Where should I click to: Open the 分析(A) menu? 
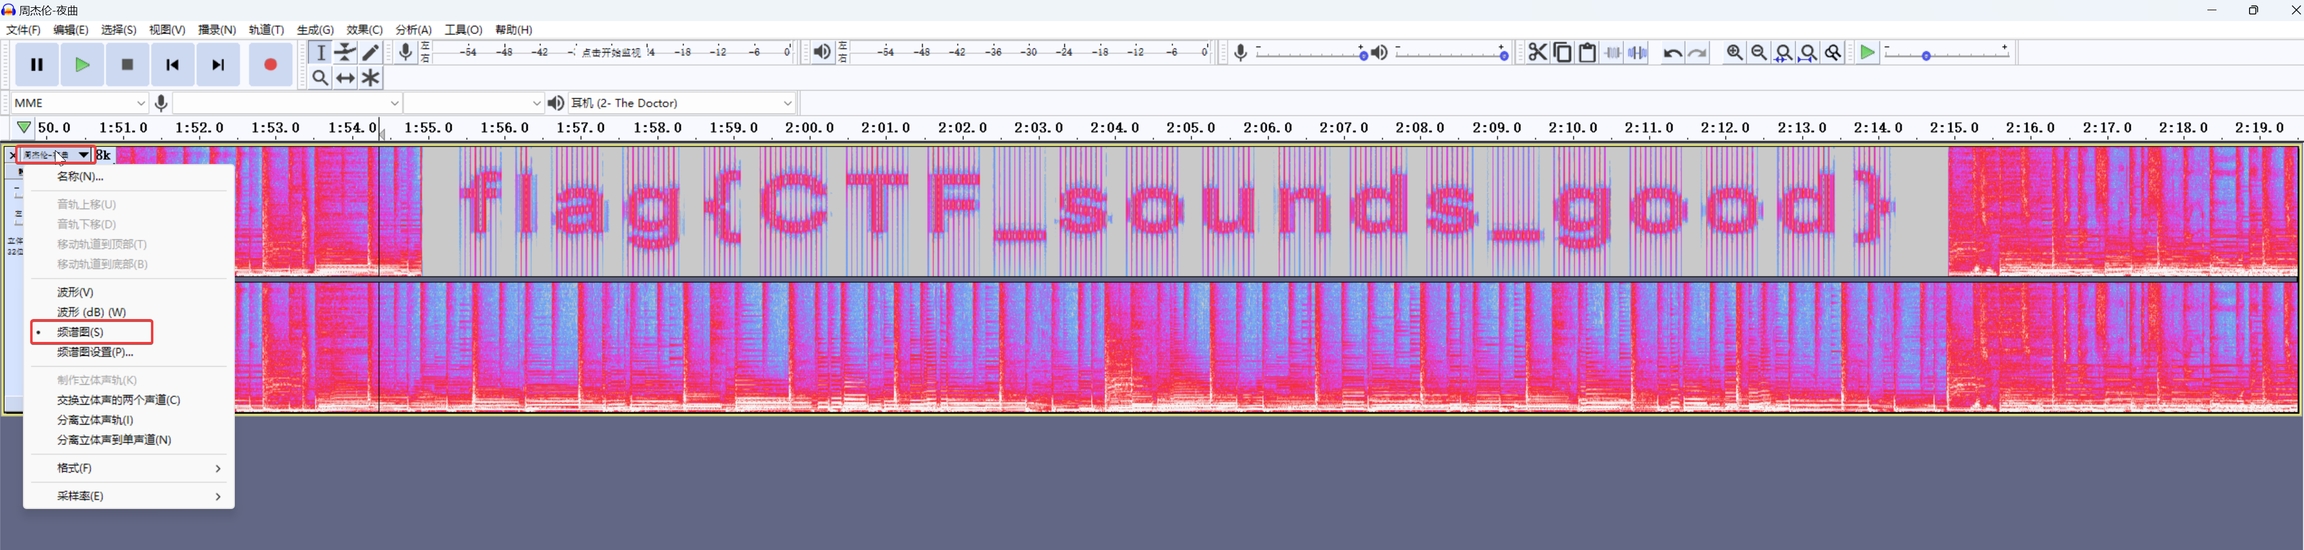click(x=413, y=30)
